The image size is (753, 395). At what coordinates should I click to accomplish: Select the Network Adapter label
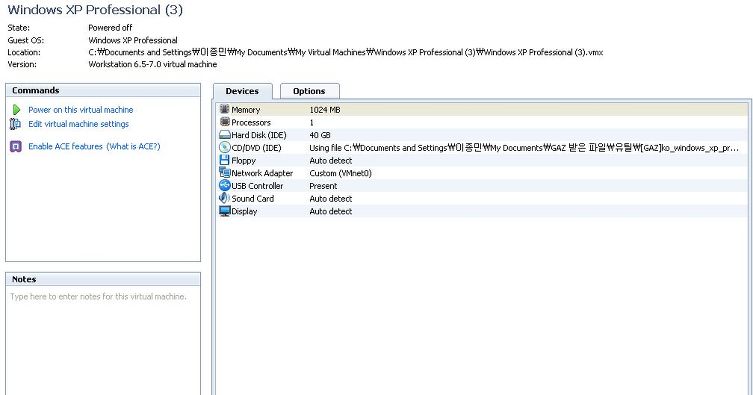pyautogui.click(x=262, y=173)
